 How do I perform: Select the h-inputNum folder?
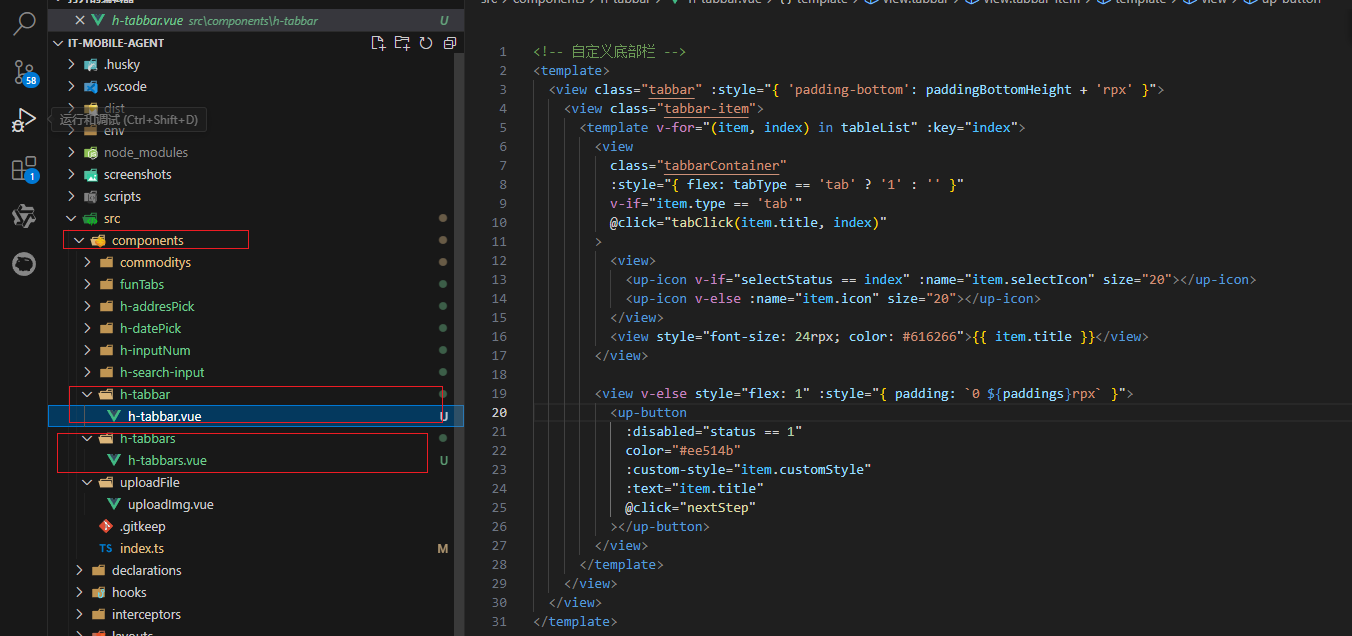click(256, 350)
